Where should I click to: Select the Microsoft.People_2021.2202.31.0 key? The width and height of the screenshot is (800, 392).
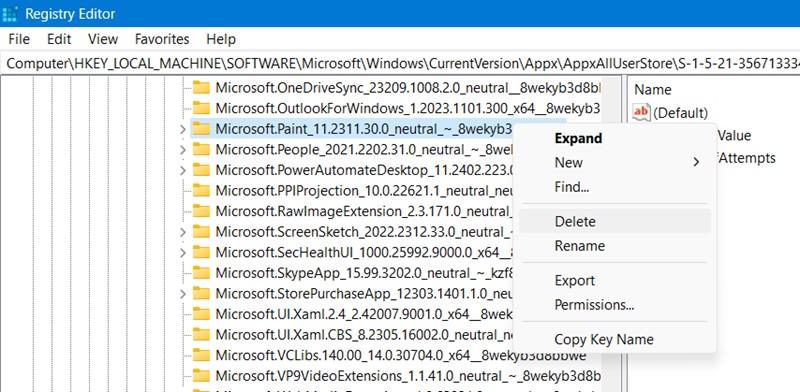(x=363, y=150)
